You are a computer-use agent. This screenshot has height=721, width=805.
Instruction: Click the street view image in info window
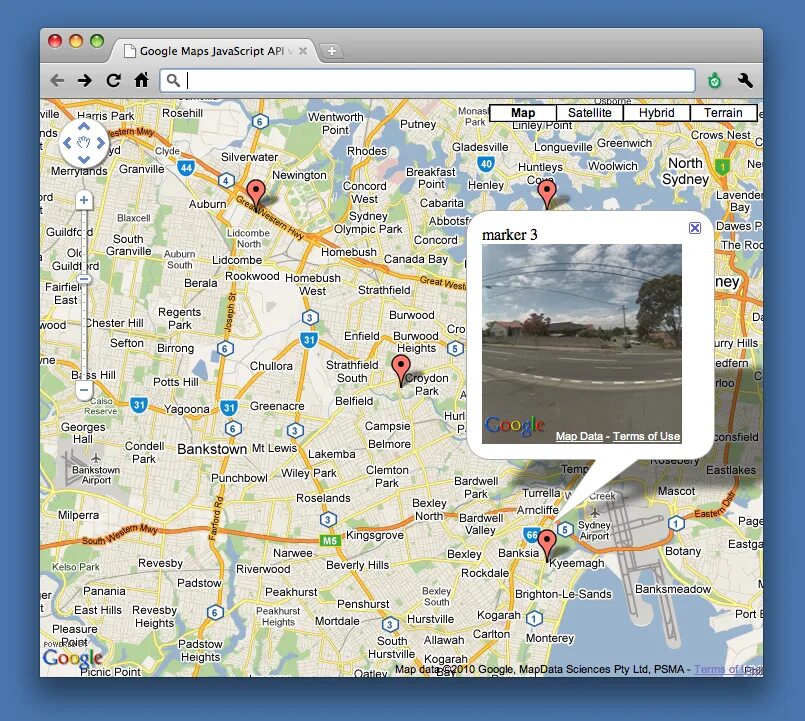pyautogui.click(x=582, y=344)
